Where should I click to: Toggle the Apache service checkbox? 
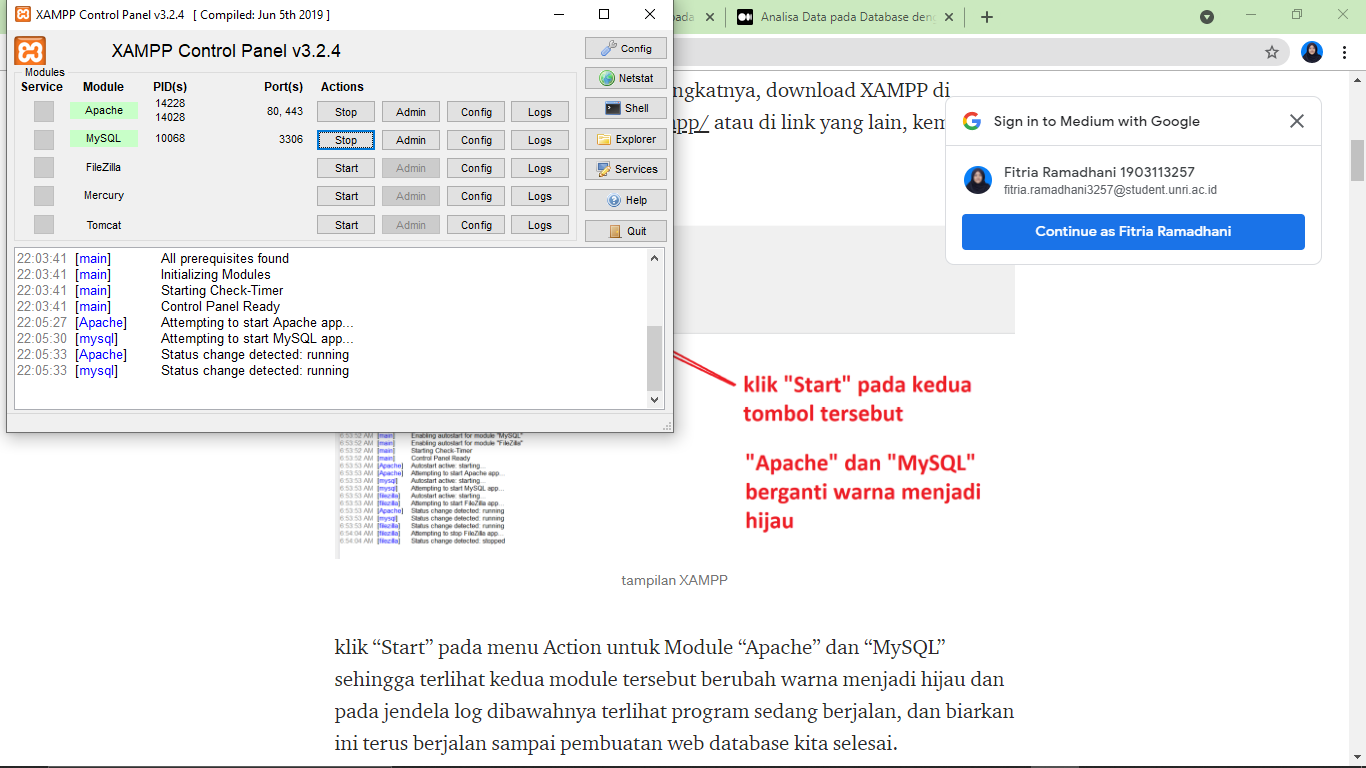click(x=44, y=111)
